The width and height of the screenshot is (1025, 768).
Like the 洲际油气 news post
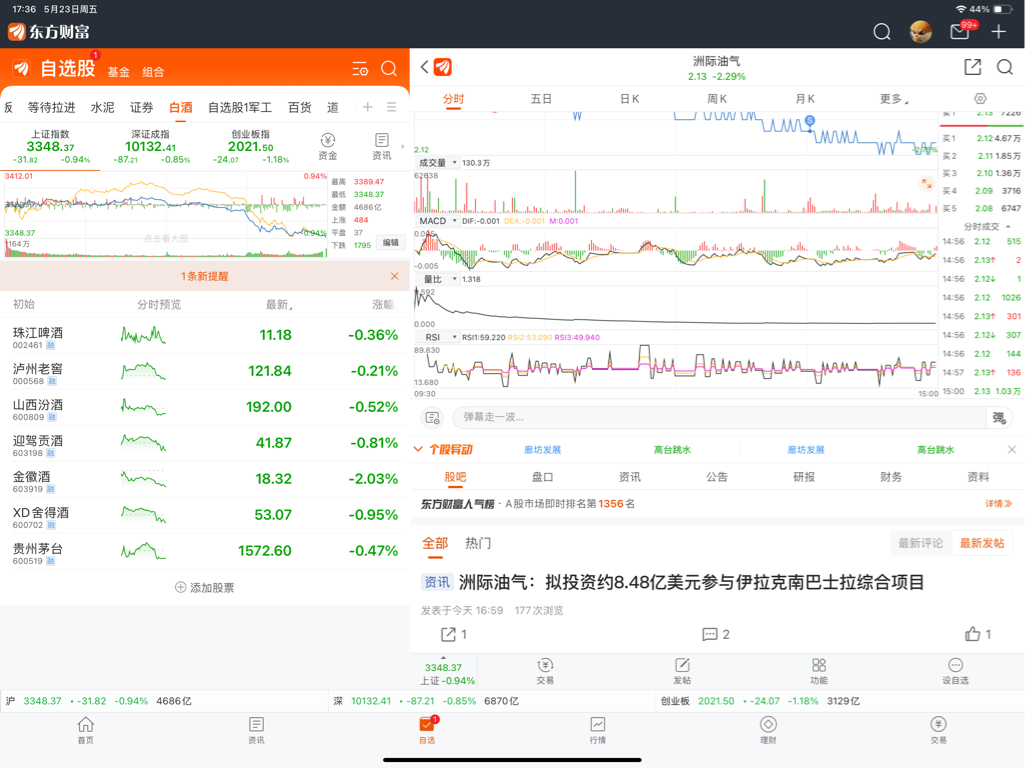978,634
